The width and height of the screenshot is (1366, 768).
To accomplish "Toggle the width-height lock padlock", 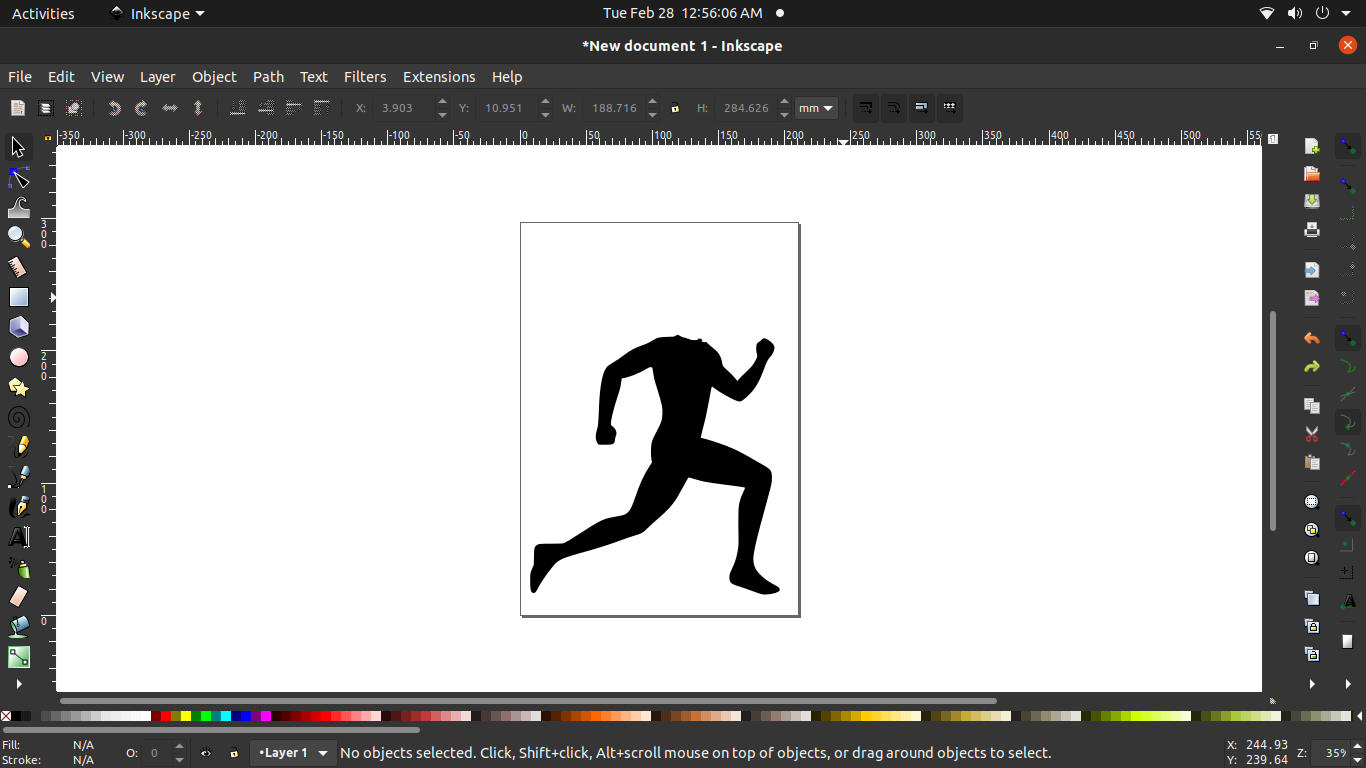I will coord(676,108).
